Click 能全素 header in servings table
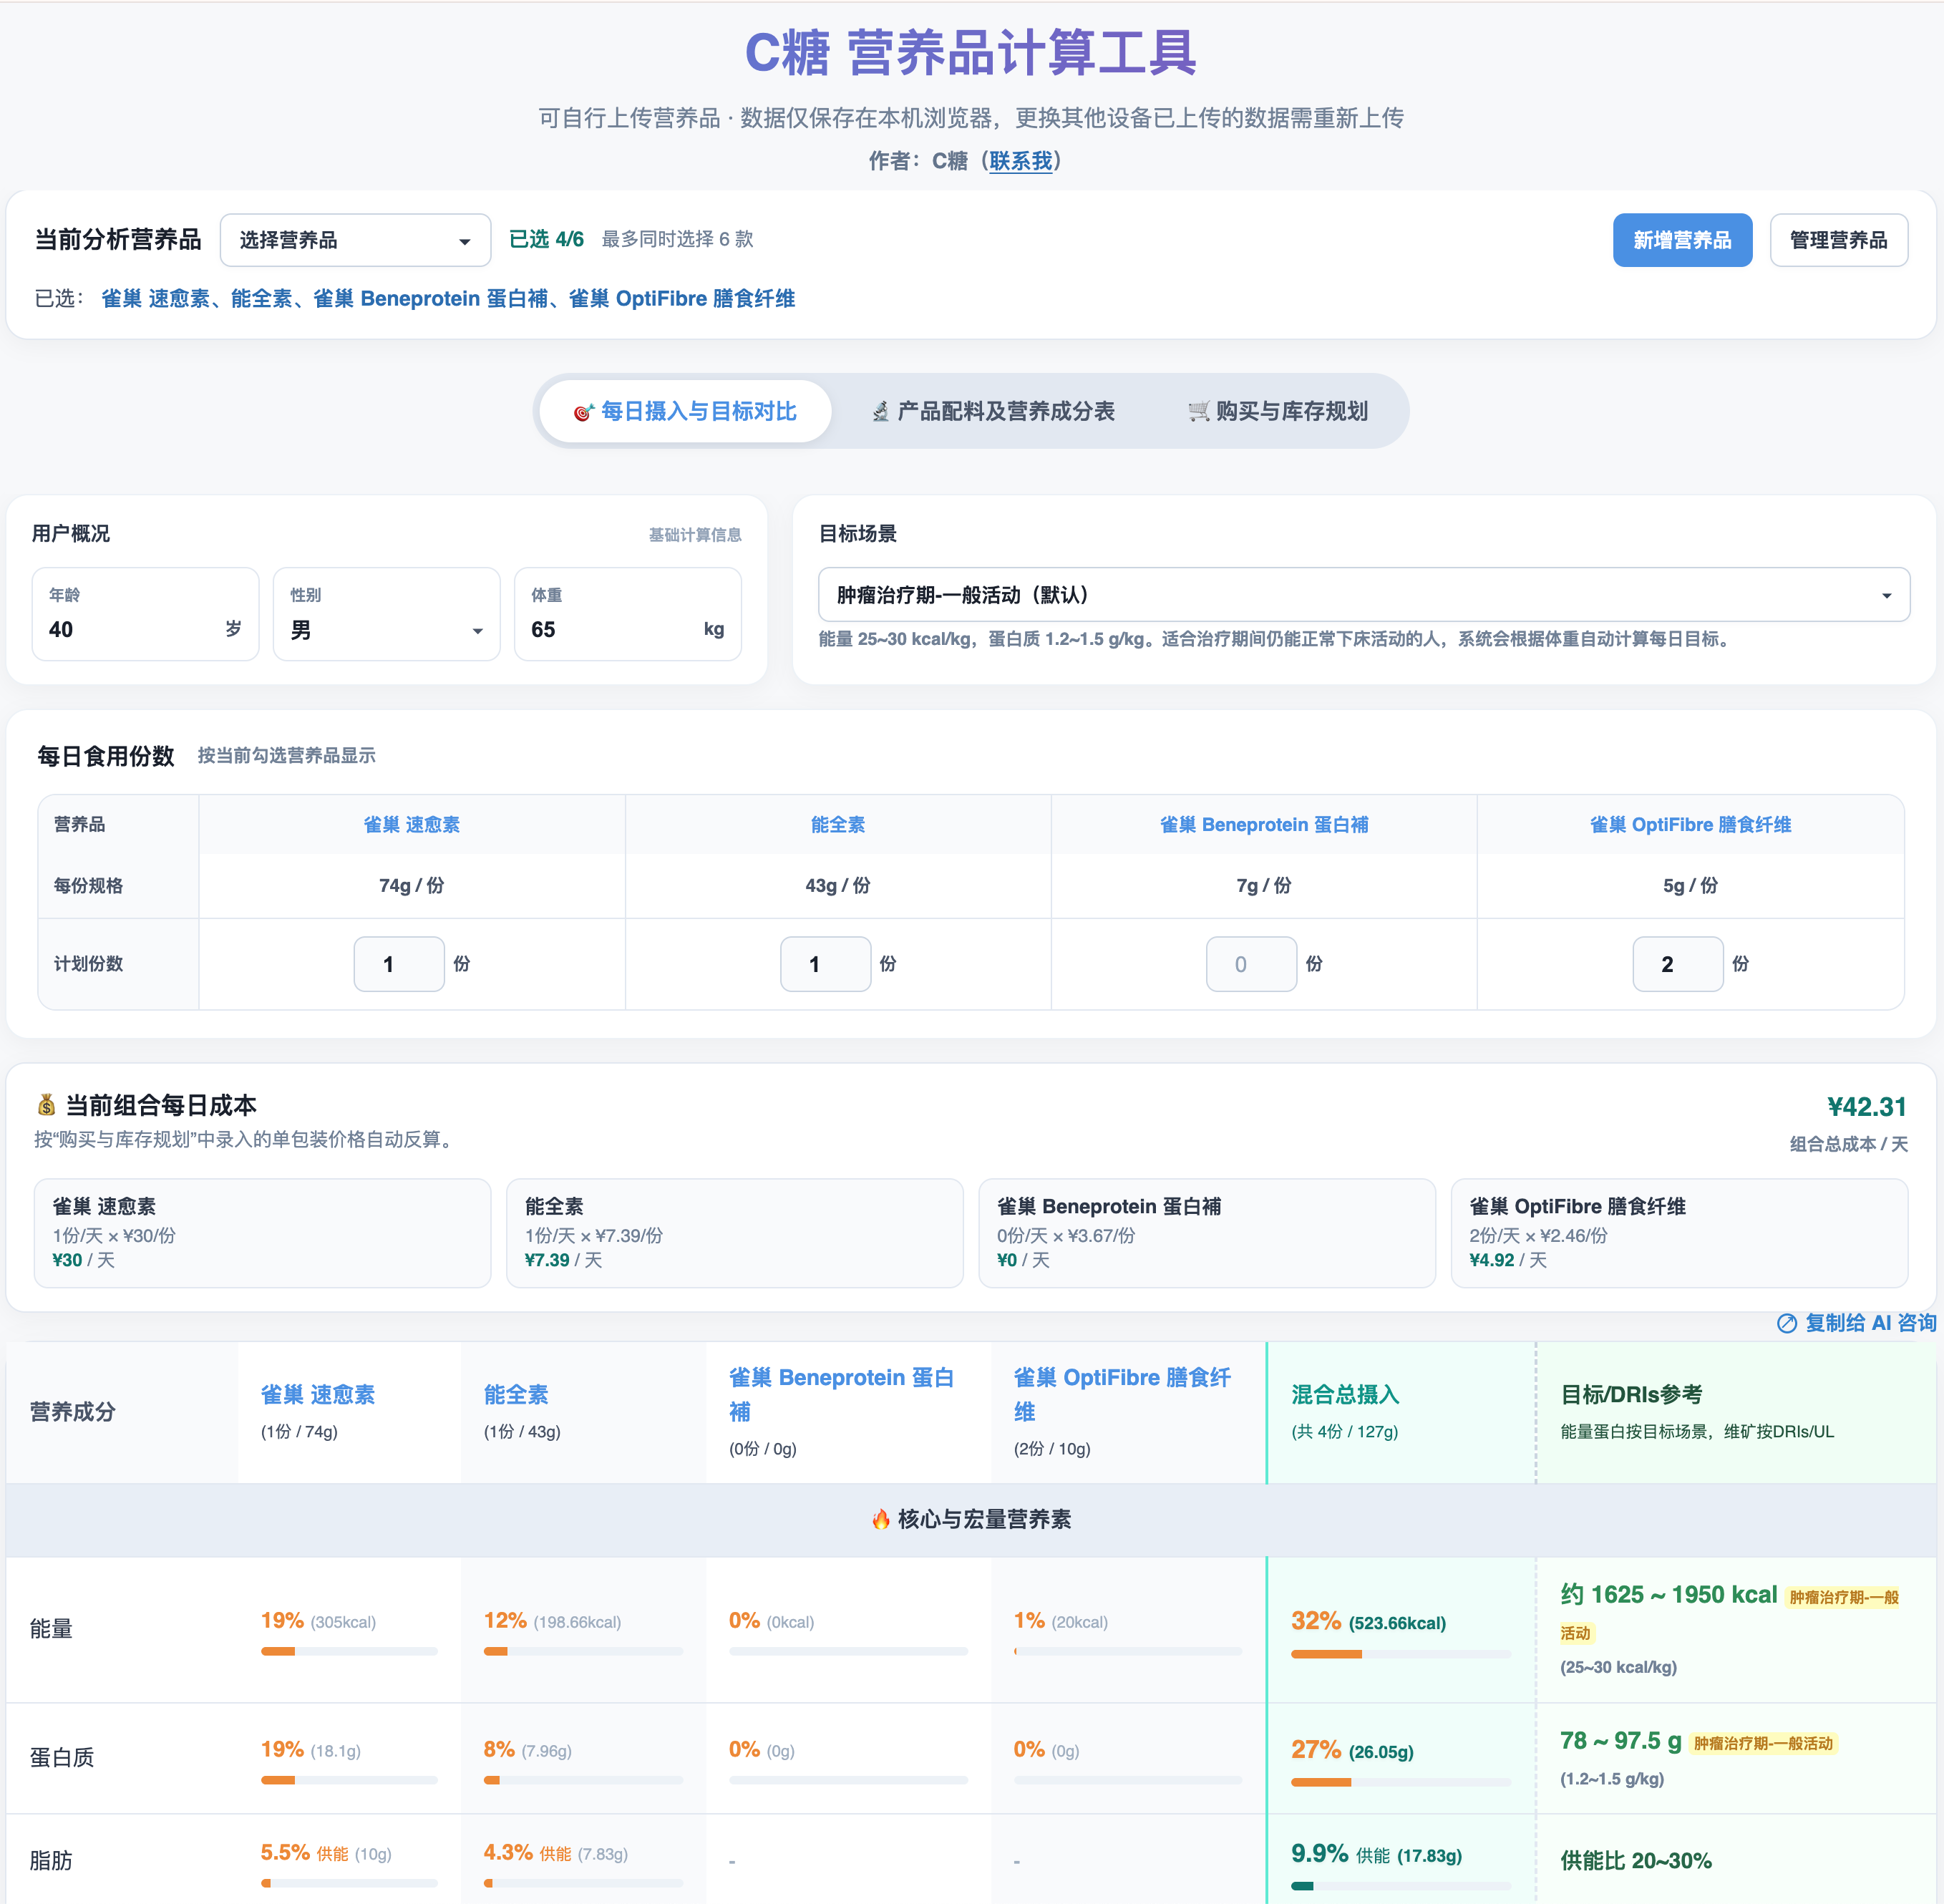The height and width of the screenshot is (1904, 1944). [838, 825]
